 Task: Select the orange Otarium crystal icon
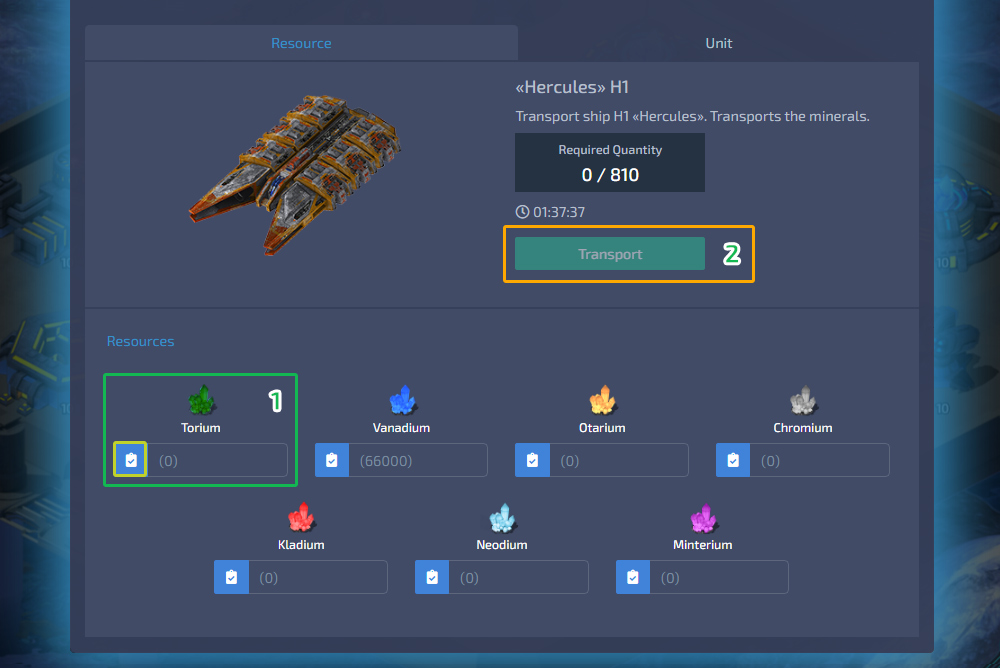click(x=602, y=400)
